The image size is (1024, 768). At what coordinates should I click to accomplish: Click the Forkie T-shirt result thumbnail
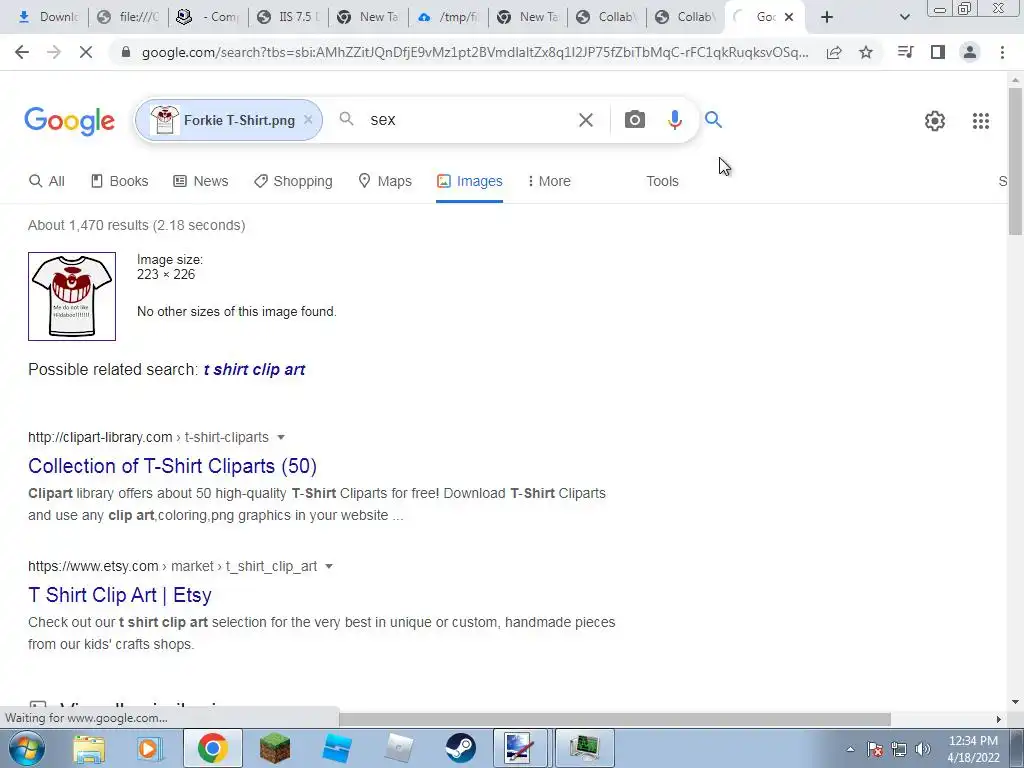tap(72, 296)
